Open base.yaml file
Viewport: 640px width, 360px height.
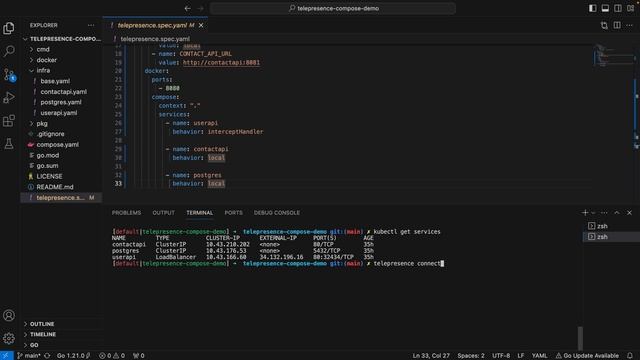coord(61,81)
